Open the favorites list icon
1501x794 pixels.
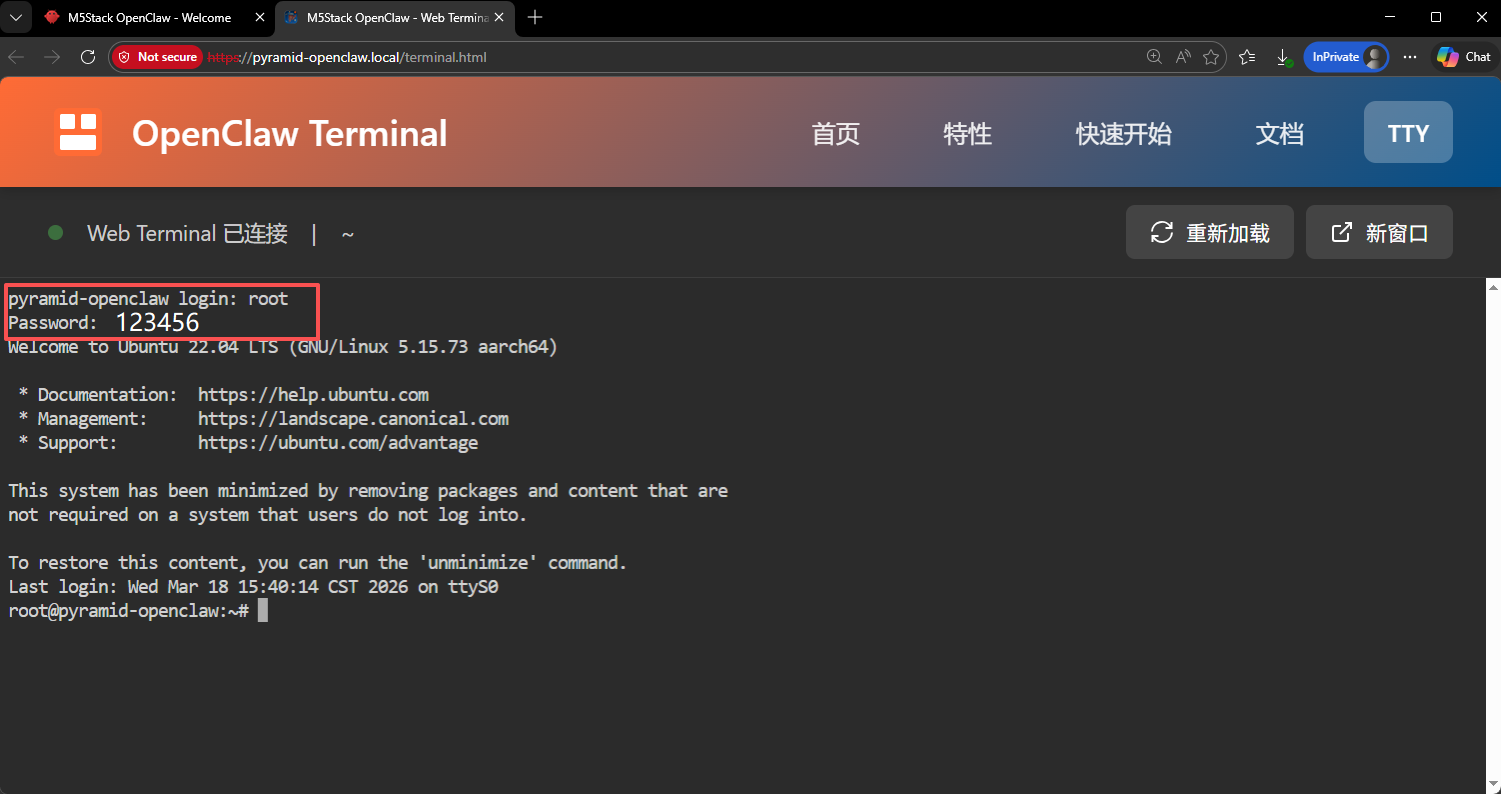[1247, 57]
